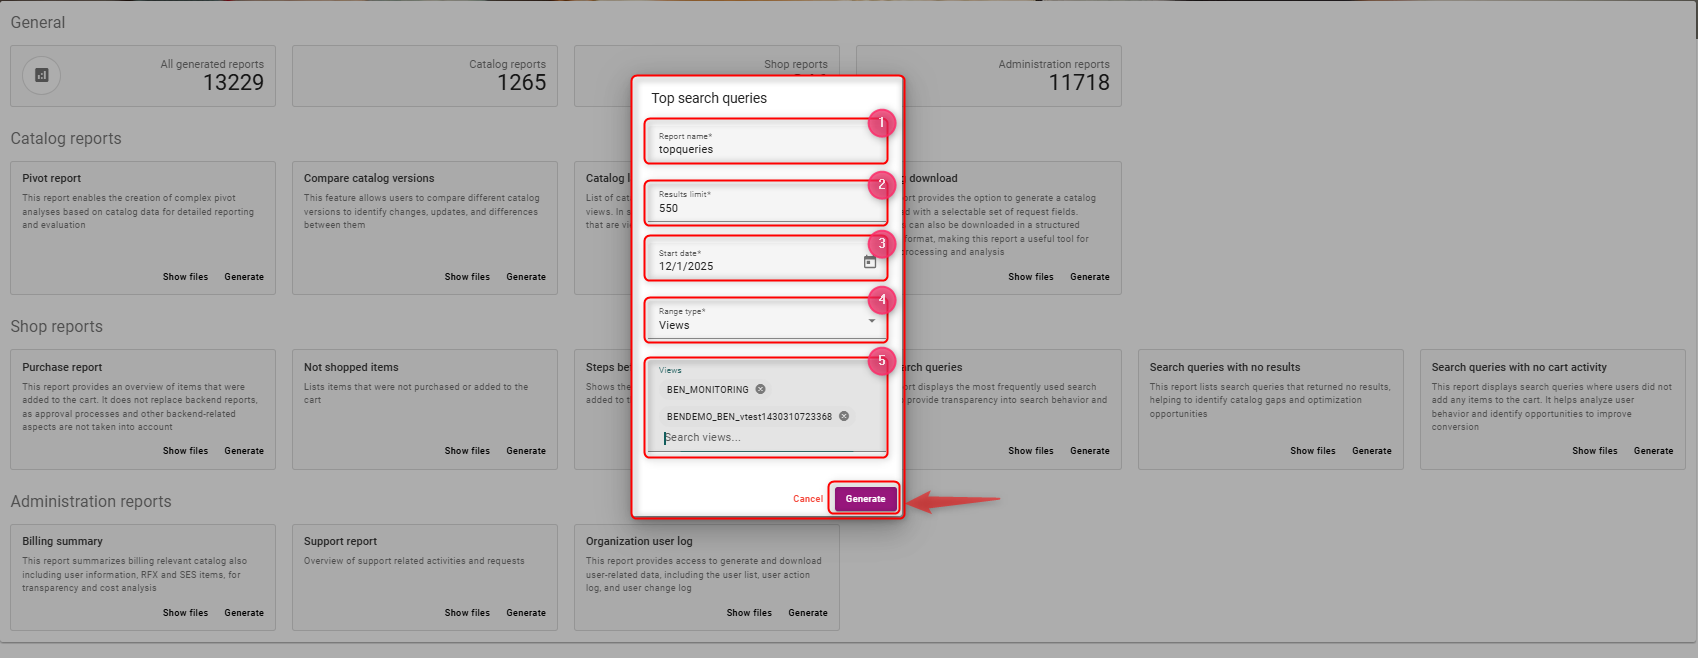This screenshot has width=1698, height=658.
Task: Generate the Compare catalog versions report
Action: (525, 277)
